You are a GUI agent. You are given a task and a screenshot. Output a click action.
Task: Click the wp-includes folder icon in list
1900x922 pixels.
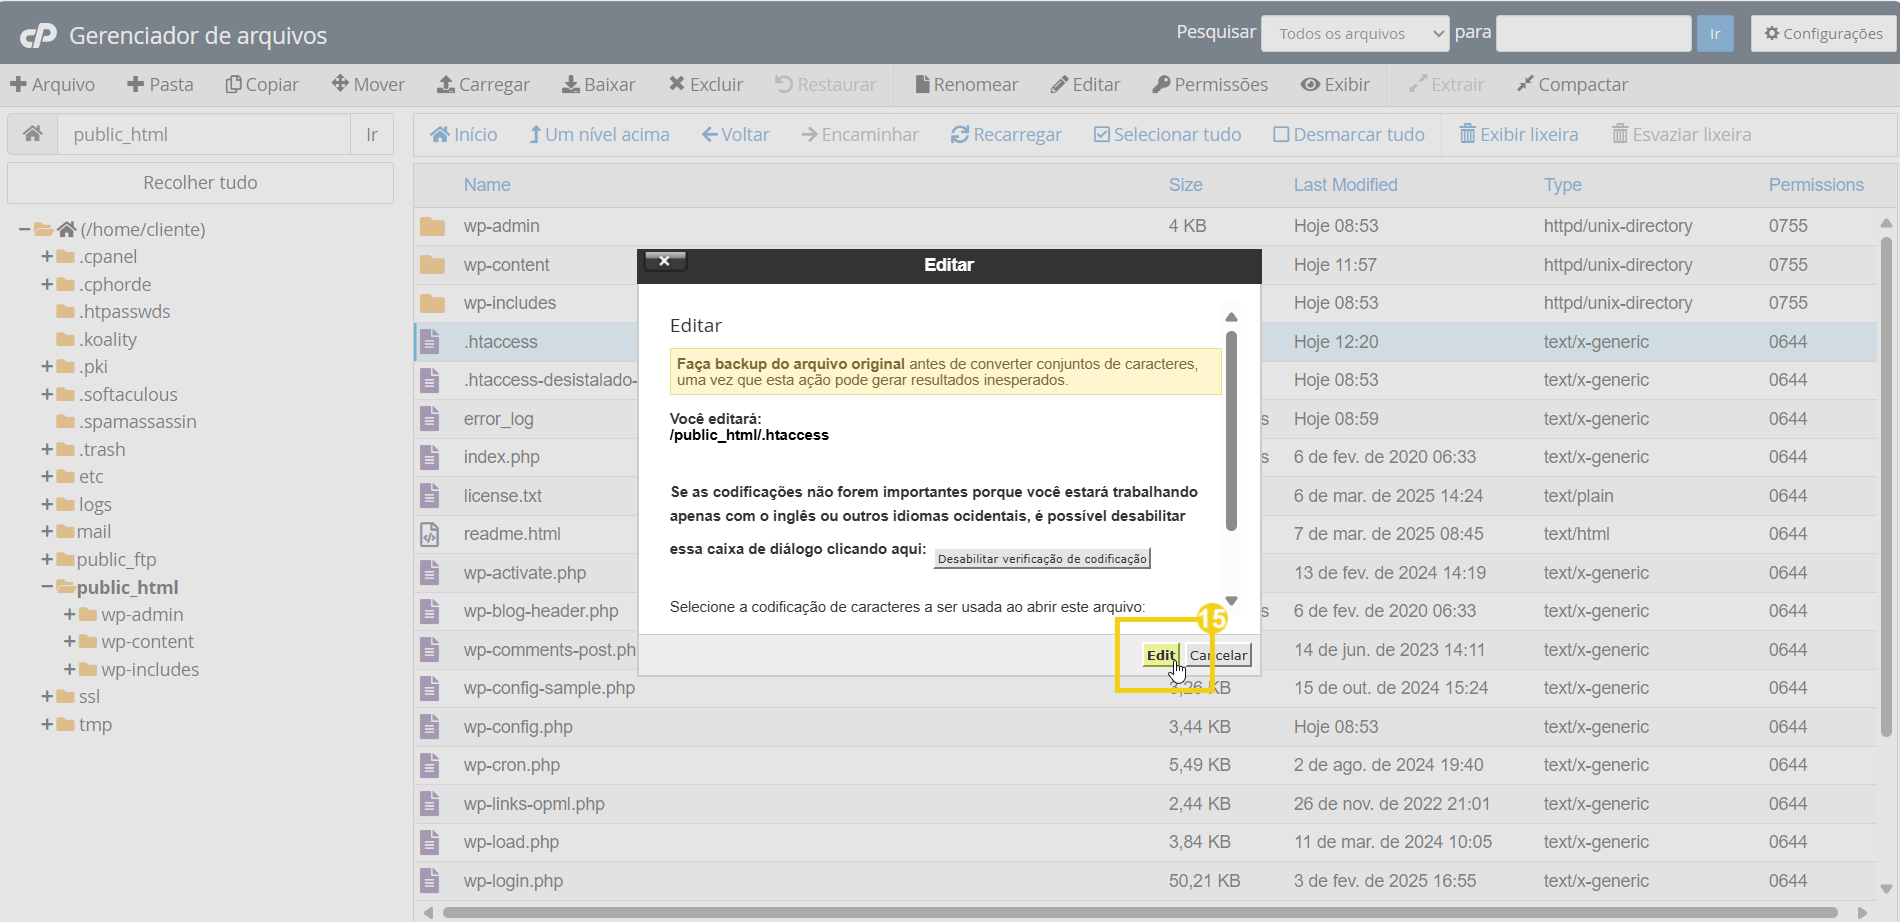coord(432,304)
